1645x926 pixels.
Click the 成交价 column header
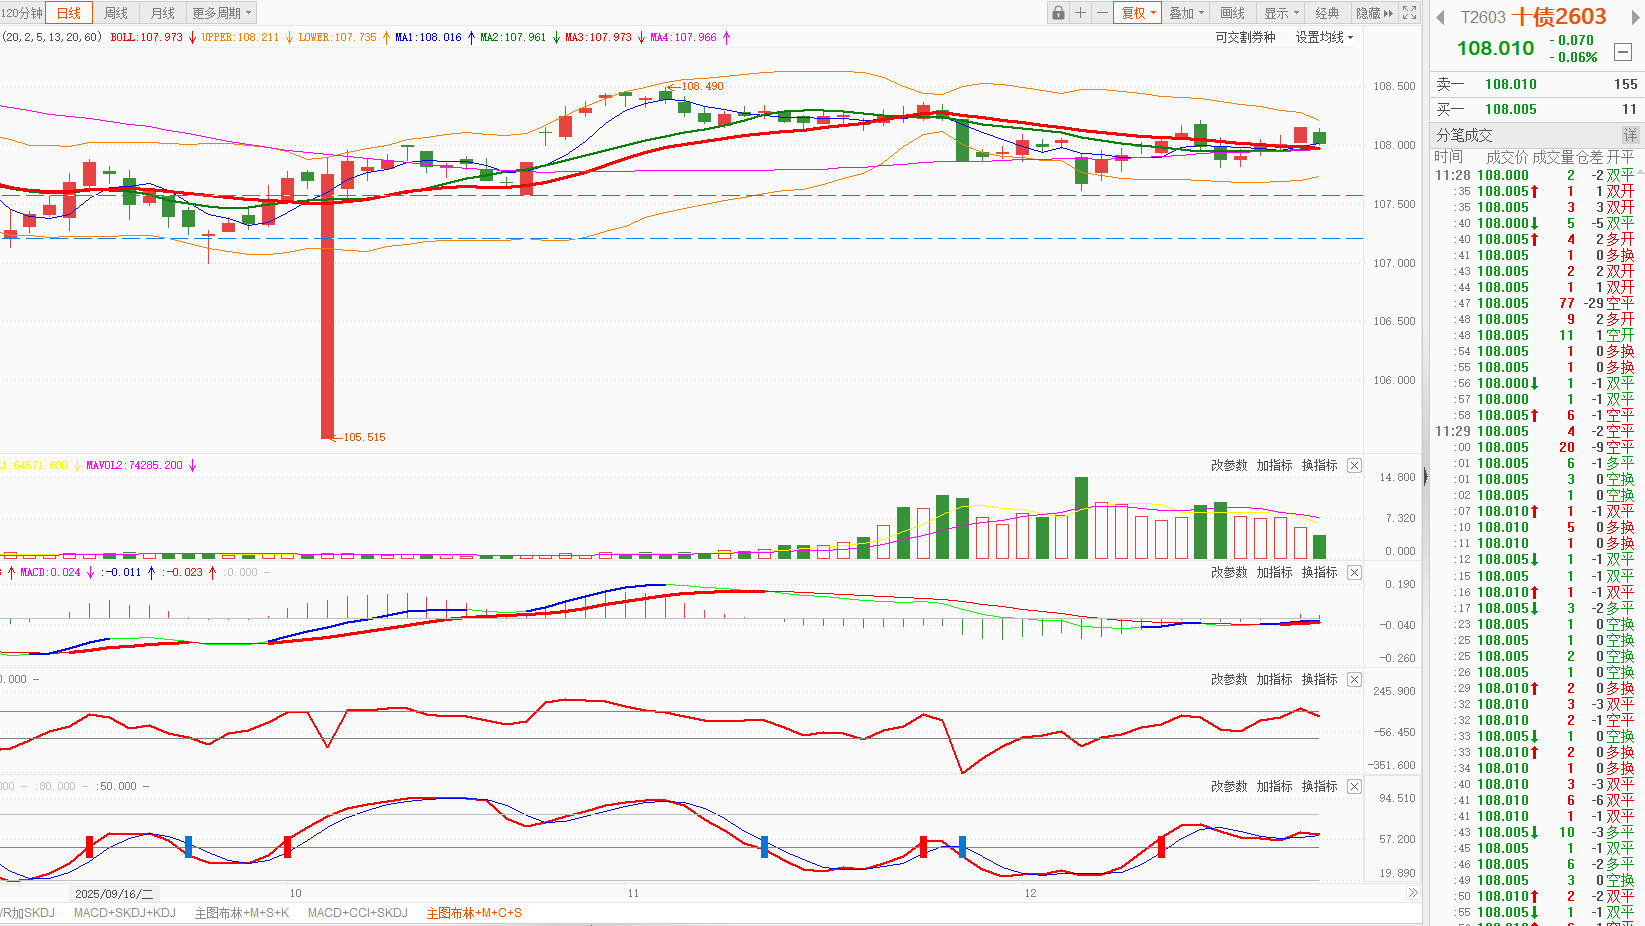pyautogui.click(x=1507, y=157)
